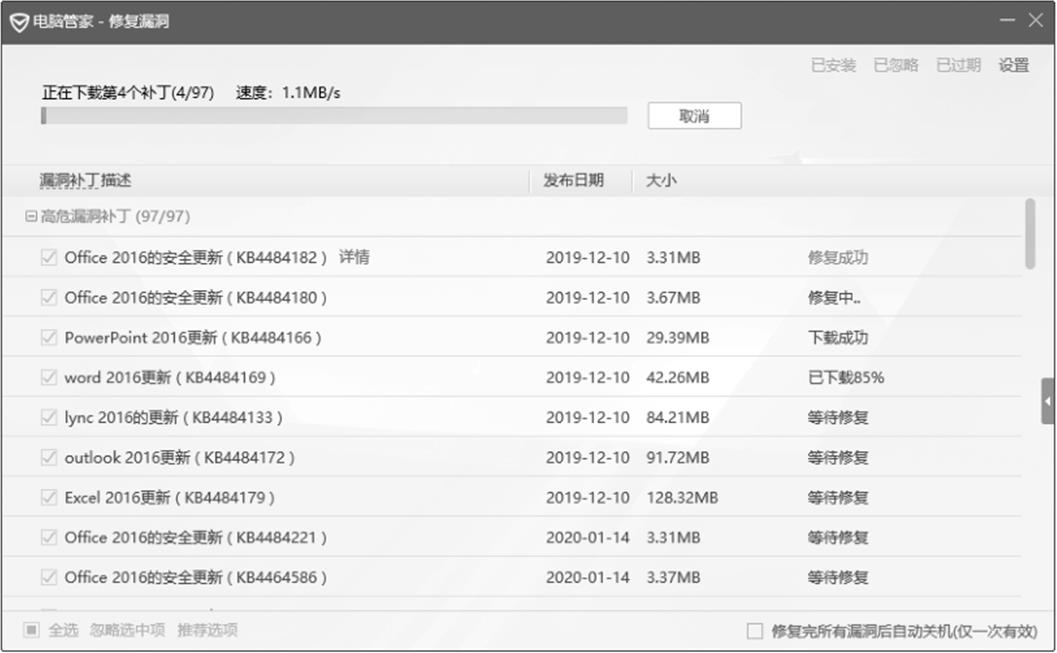Viewport: 1057px width, 653px height.
Task: Toggle the 全选 checkbox
Action: 31,630
